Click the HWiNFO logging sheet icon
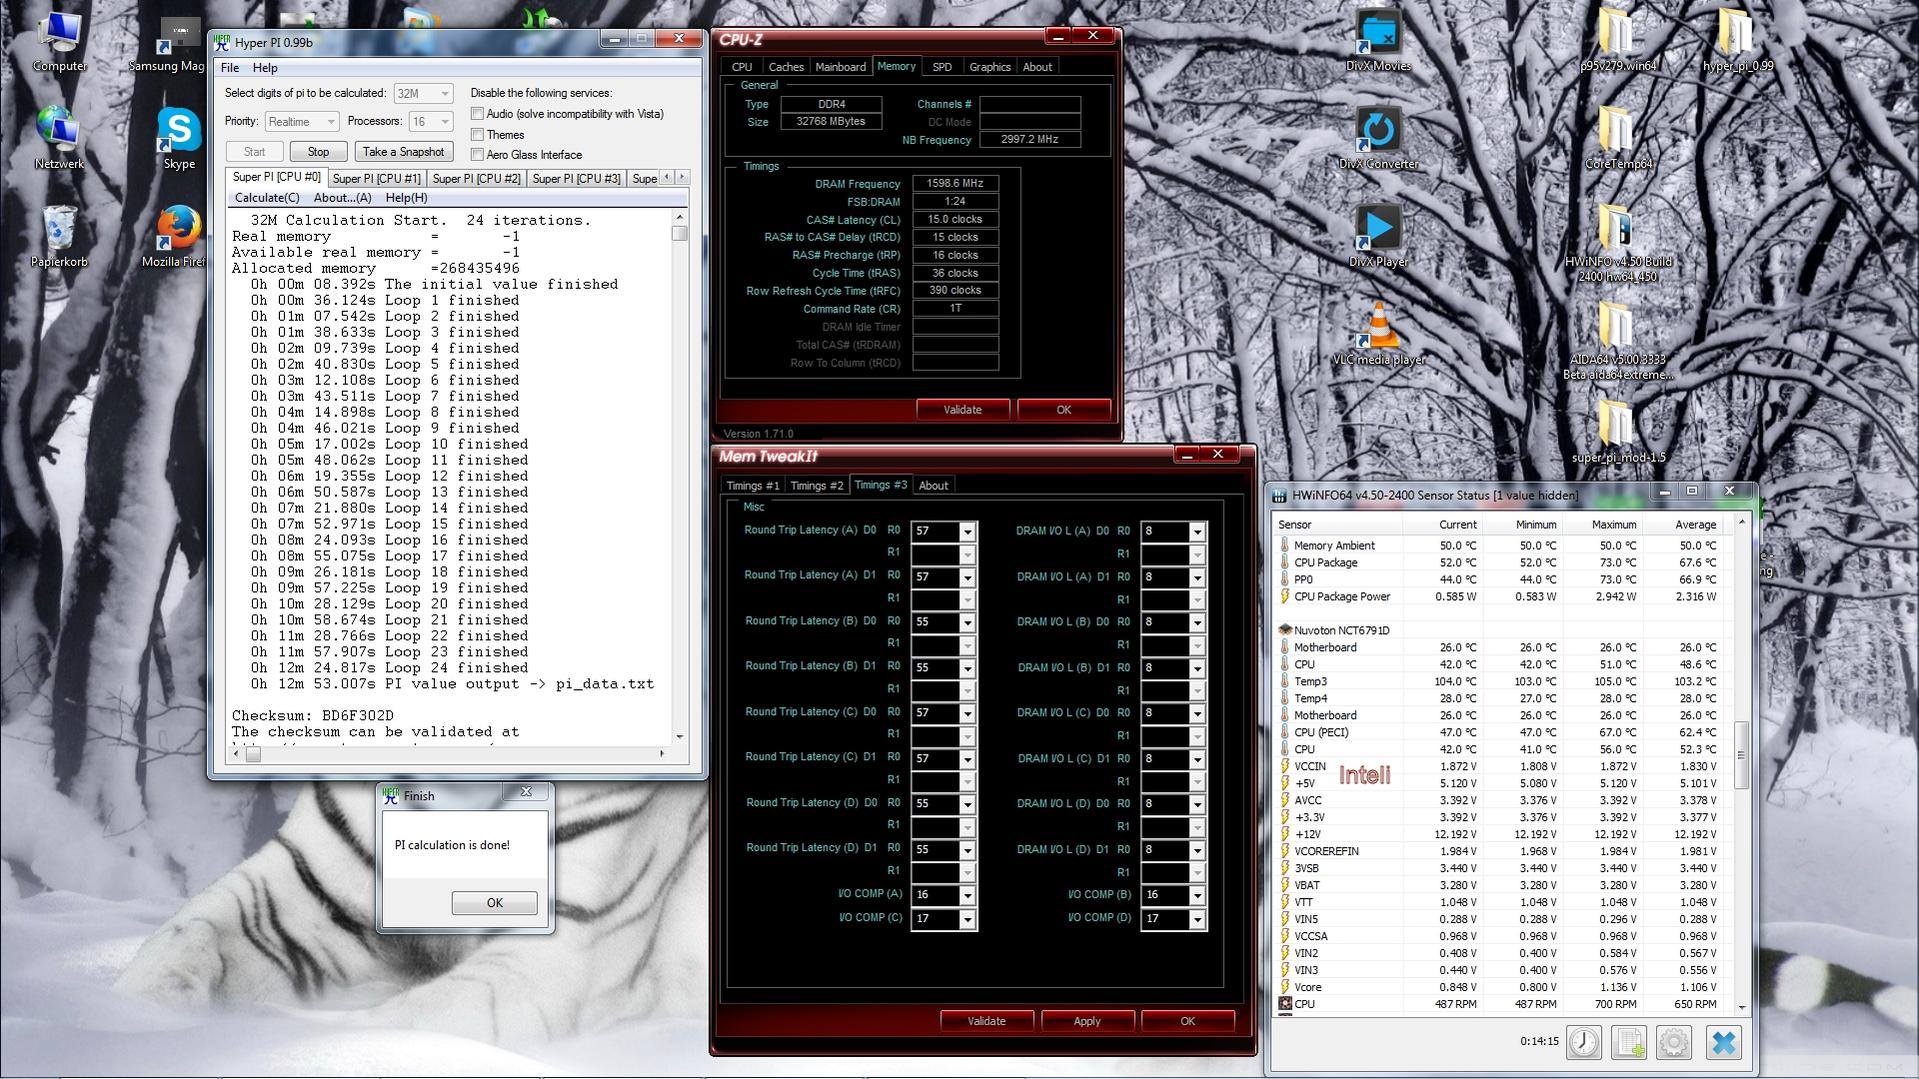This screenshot has height=1079, width=1919. coord(1629,1042)
